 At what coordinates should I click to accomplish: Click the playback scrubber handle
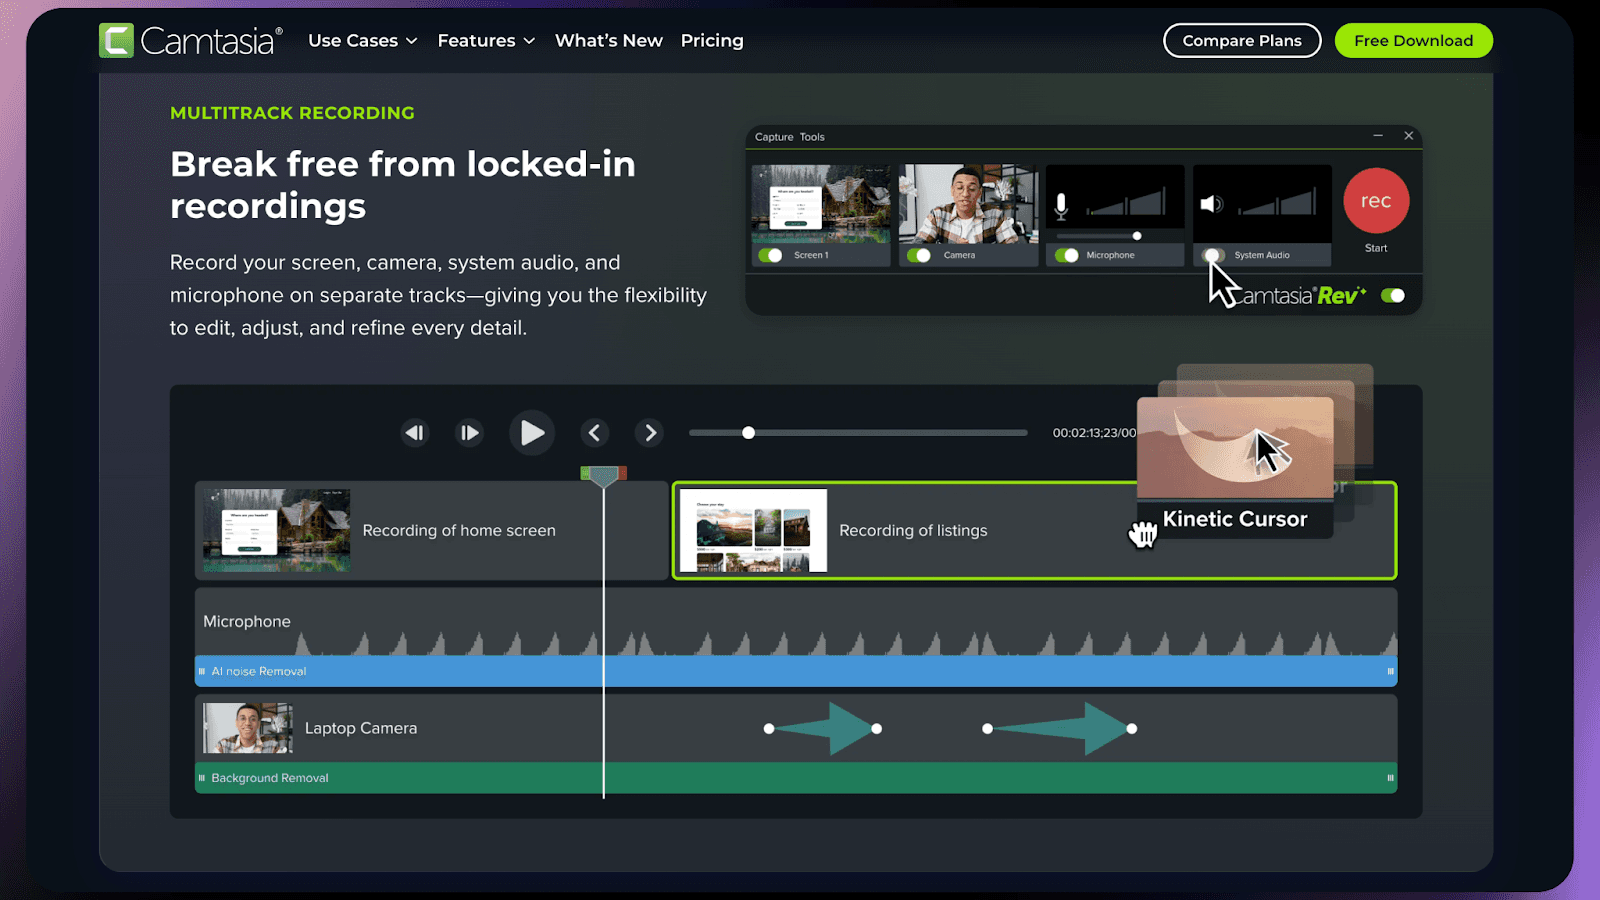click(748, 433)
